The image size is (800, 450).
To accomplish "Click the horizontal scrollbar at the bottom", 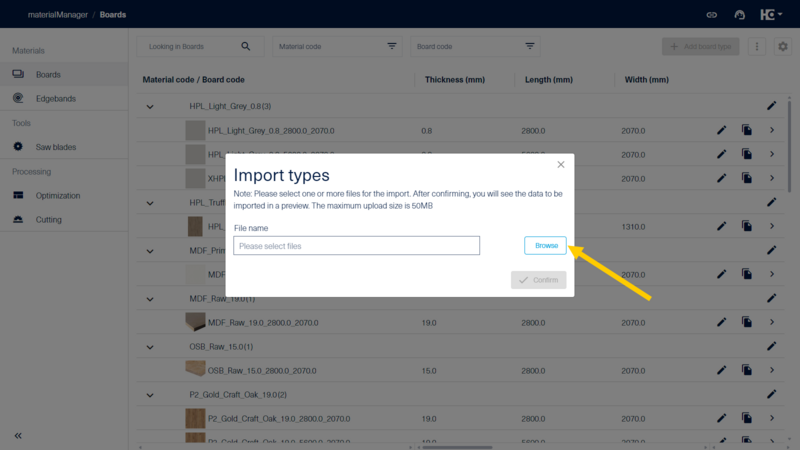I will (x=457, y=447).
